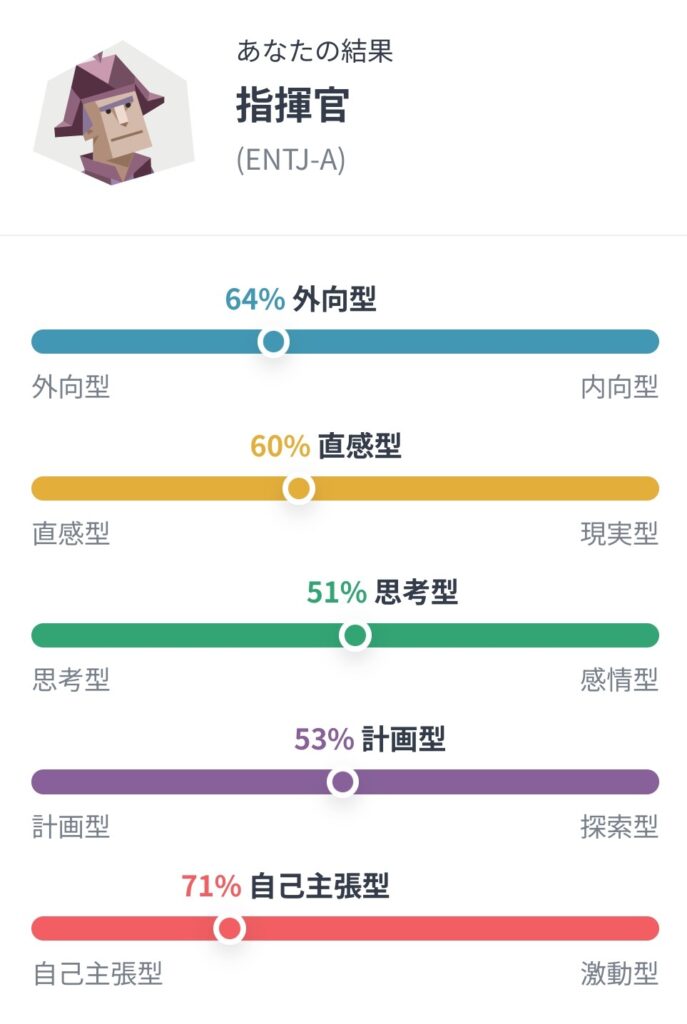Click the 感情型 label on right

[x=619, y=680]
